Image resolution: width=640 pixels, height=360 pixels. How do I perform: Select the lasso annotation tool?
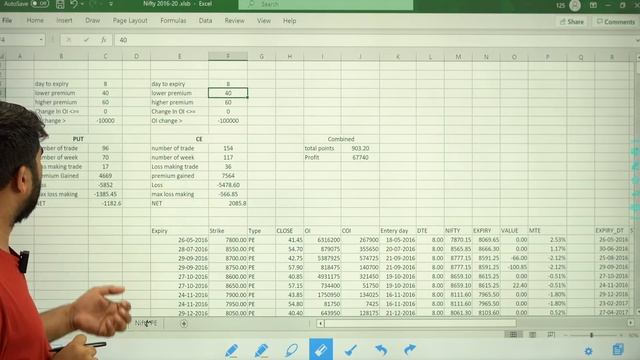point(291,350)
